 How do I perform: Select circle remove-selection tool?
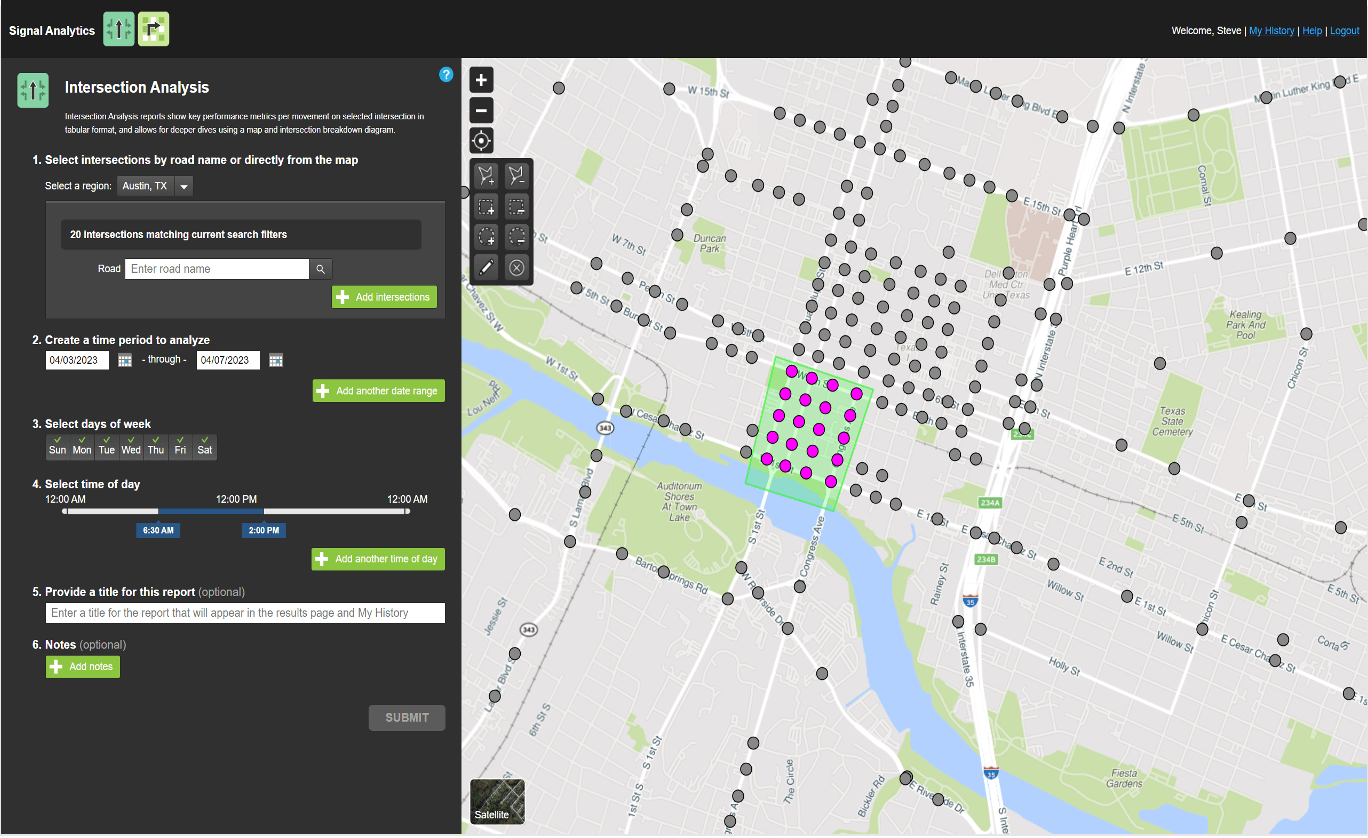point(517,236)
